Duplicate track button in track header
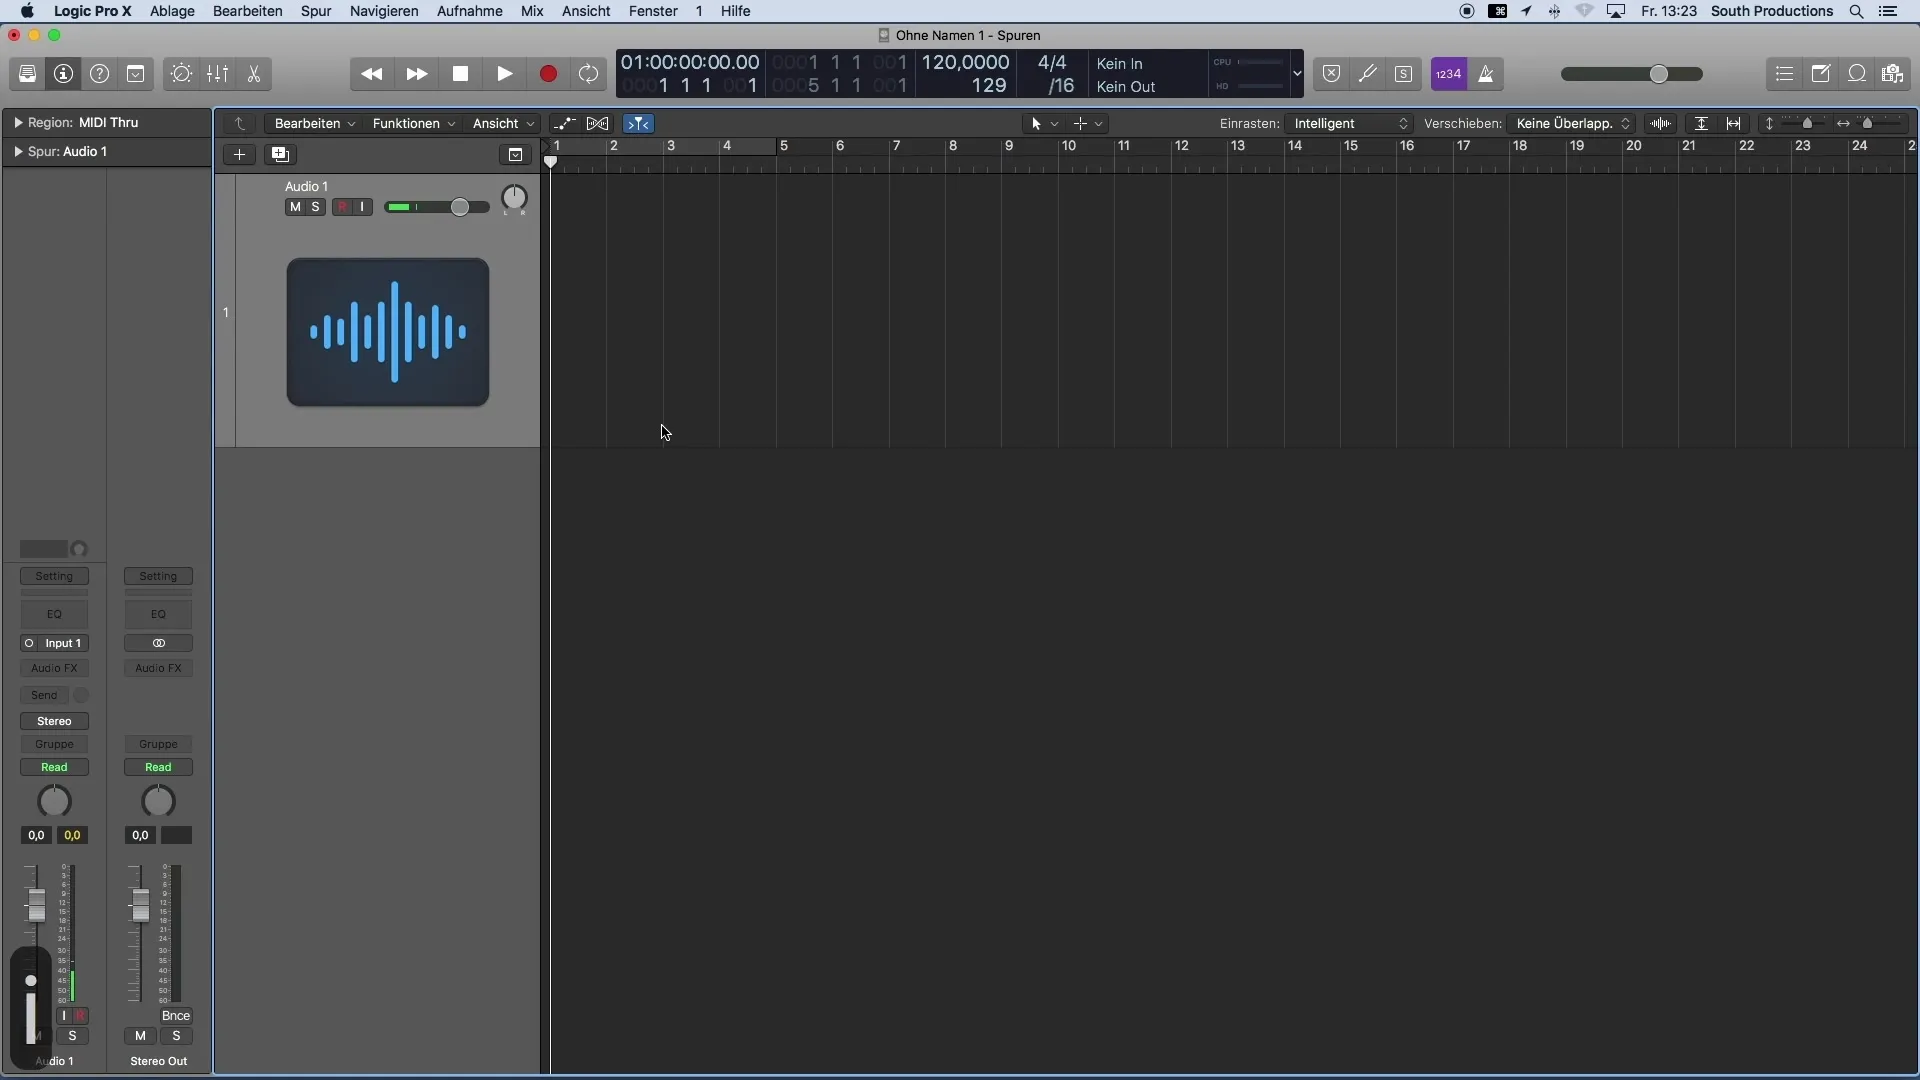 pos(280,154)
